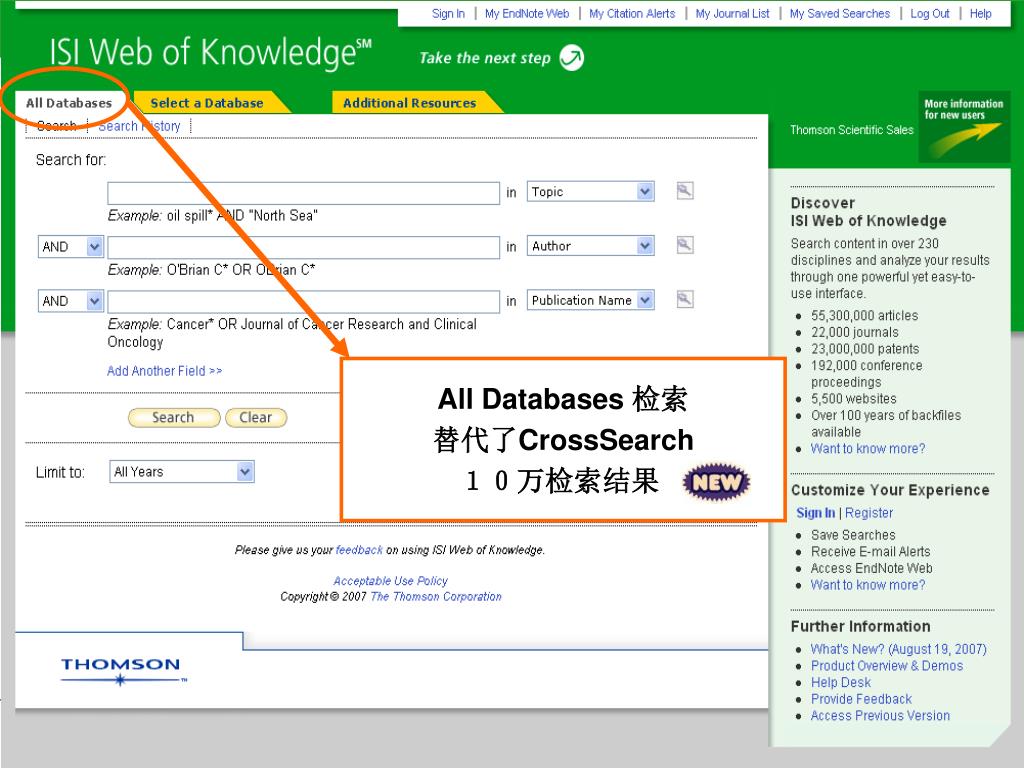Viewport: 1024px width, 768px height.
Task: Click Sign In under Customize Your Experience
Action: coord(816,513)
